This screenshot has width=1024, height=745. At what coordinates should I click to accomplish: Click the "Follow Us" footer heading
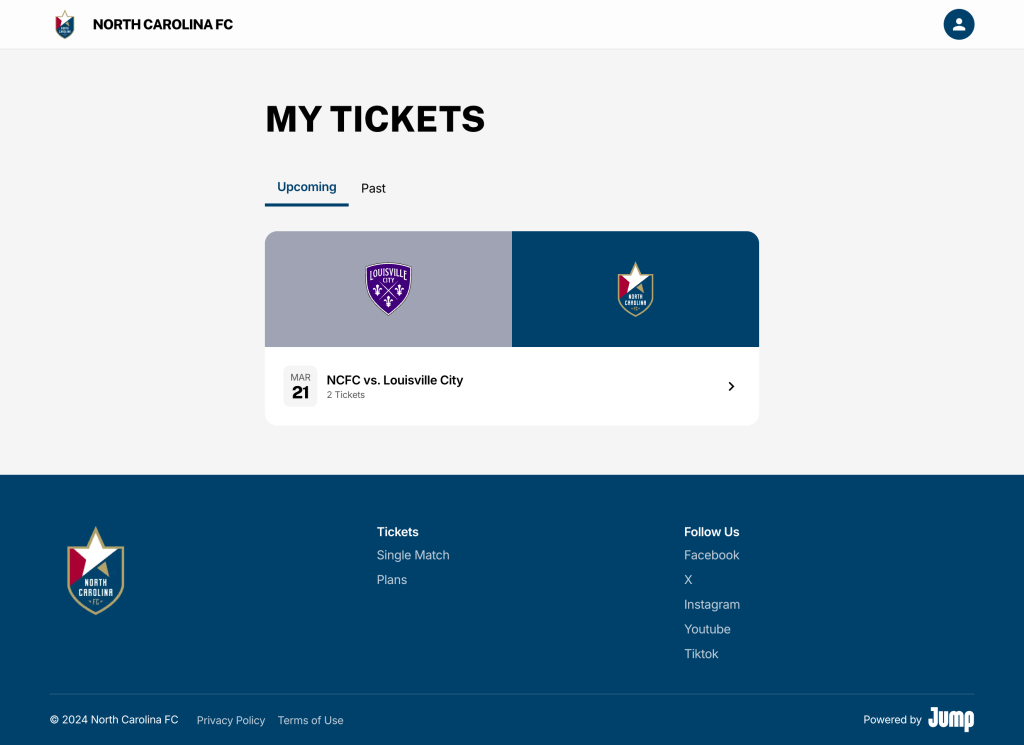tap(712, 531)
